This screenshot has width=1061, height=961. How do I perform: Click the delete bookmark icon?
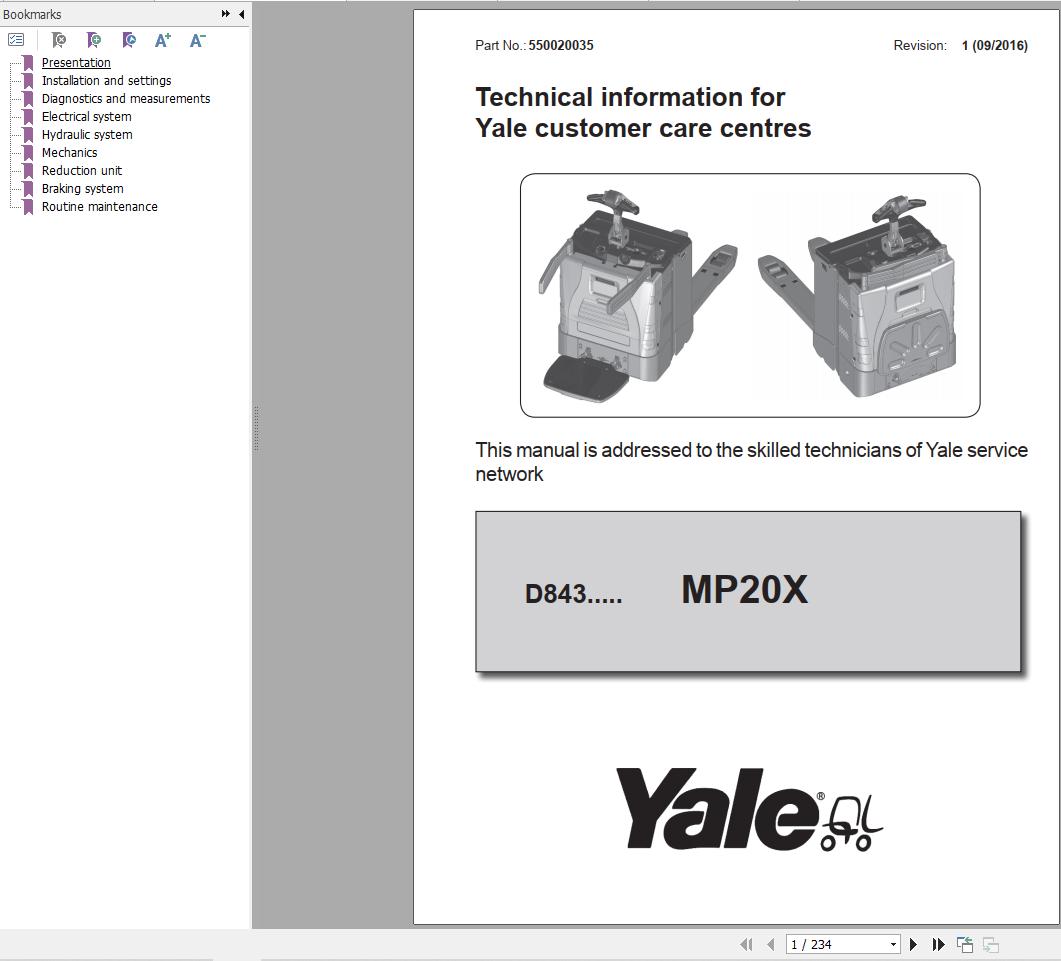coord(59,41)
